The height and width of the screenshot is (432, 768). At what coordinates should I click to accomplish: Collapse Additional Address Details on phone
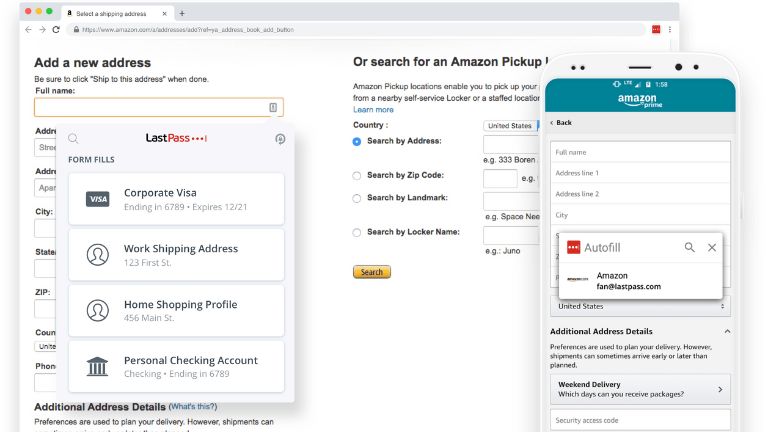pos(727,332)
